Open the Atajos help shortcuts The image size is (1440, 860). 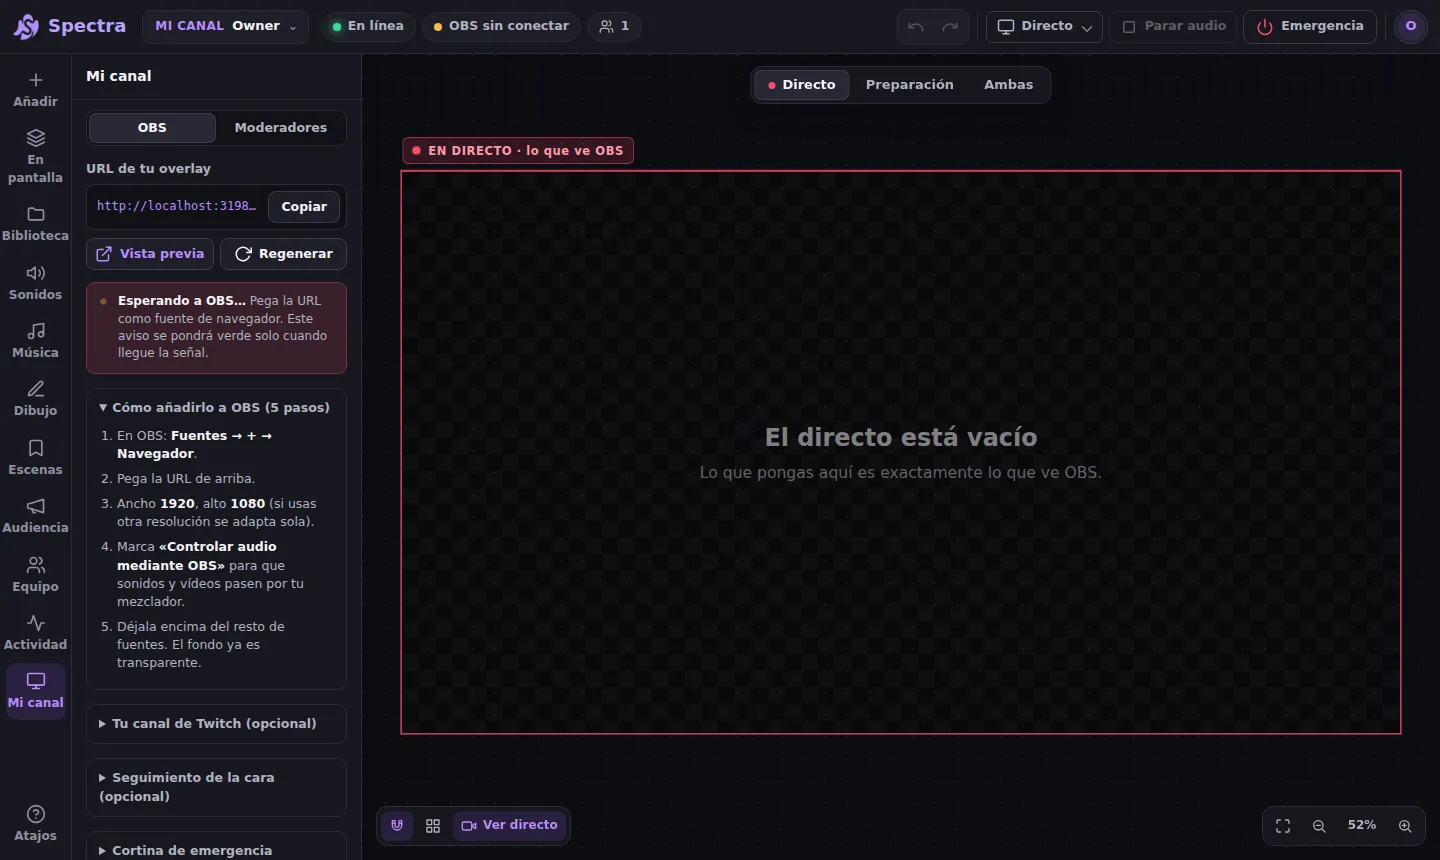[35, 824]
